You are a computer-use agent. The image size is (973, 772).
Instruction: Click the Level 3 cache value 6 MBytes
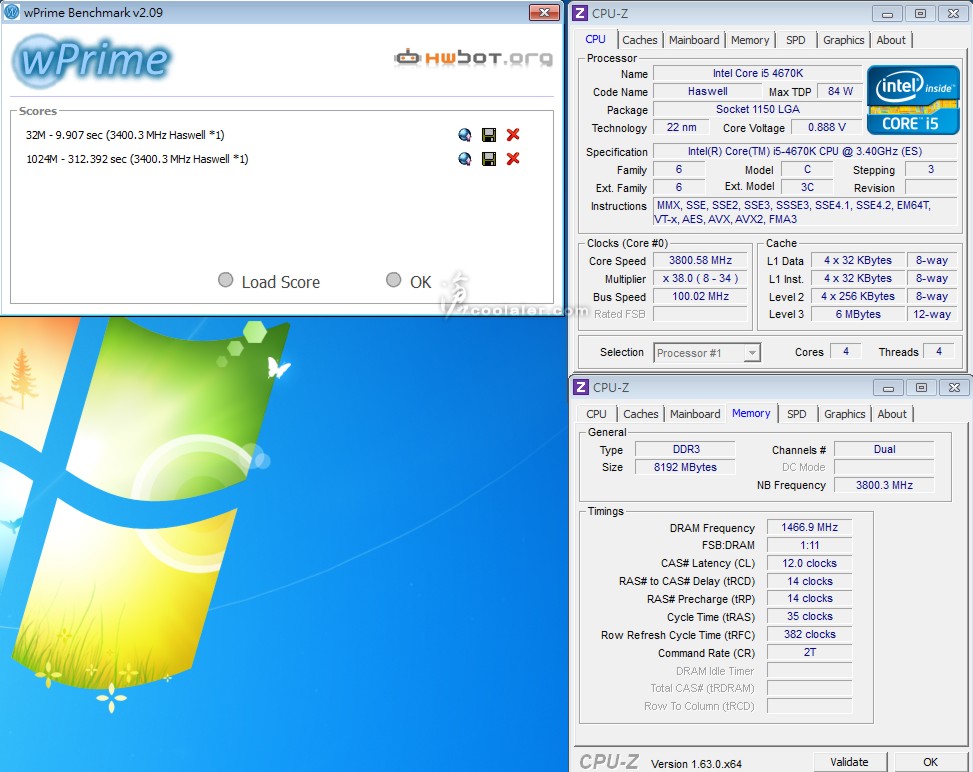pyautogui.click(x=858, y=314)
